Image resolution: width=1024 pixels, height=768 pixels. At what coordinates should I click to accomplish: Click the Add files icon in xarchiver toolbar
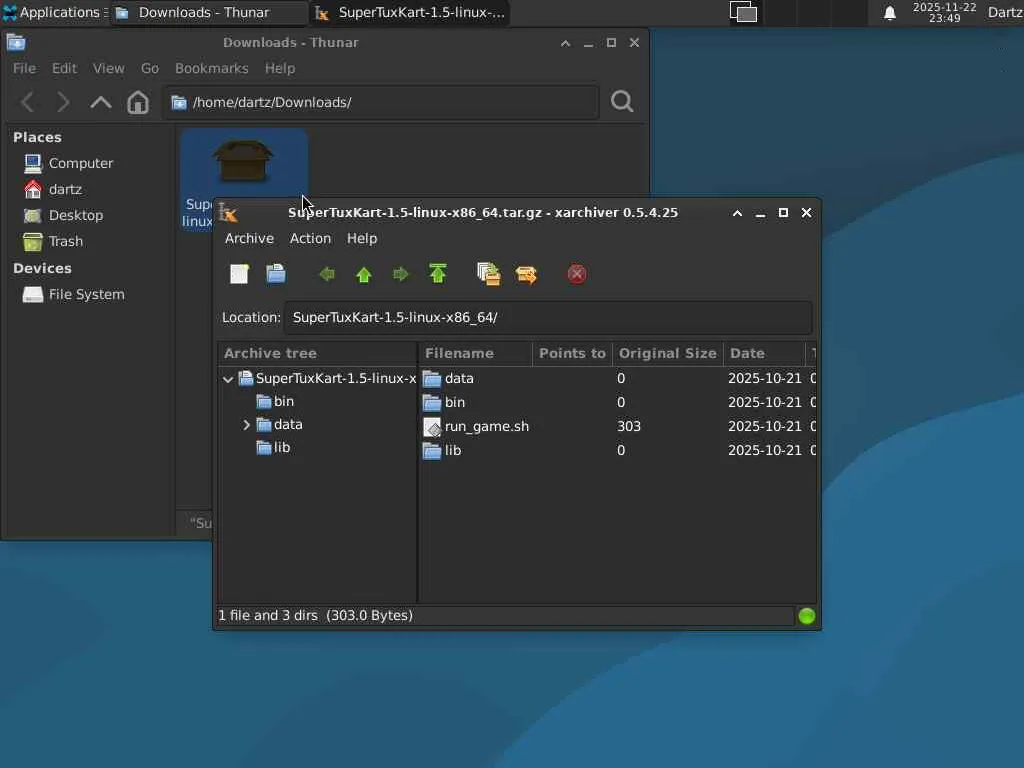tap(488, 274)
